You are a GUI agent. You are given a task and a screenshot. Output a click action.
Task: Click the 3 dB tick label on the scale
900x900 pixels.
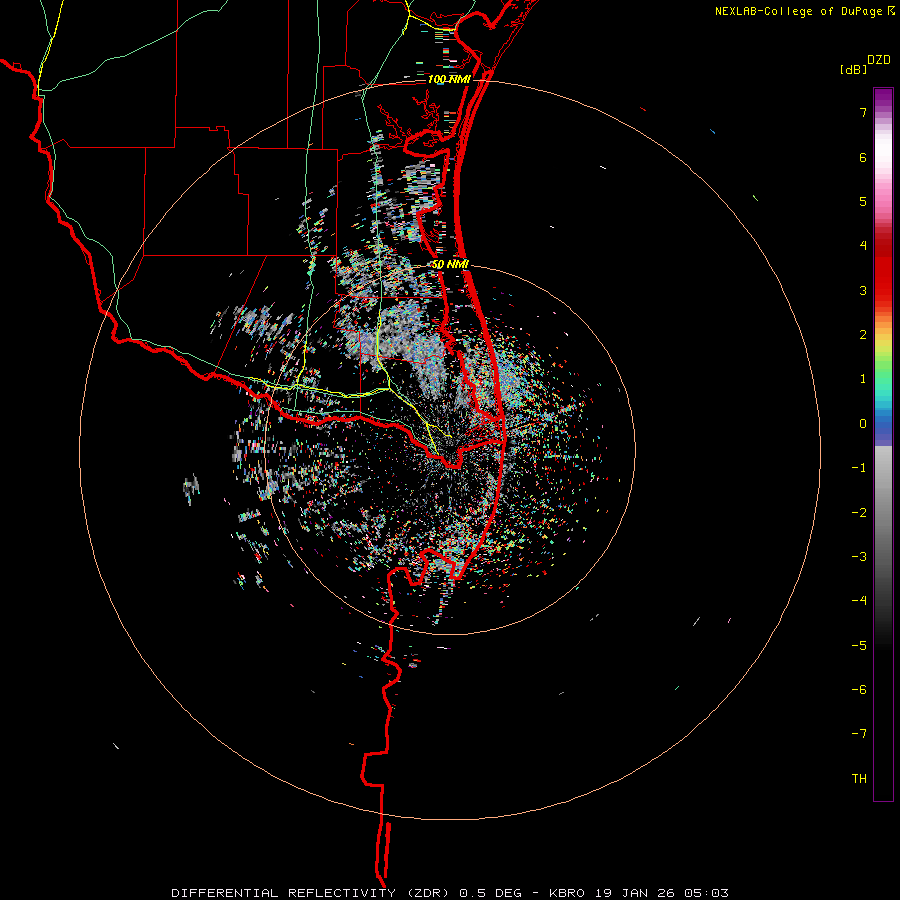pos(863,290)
